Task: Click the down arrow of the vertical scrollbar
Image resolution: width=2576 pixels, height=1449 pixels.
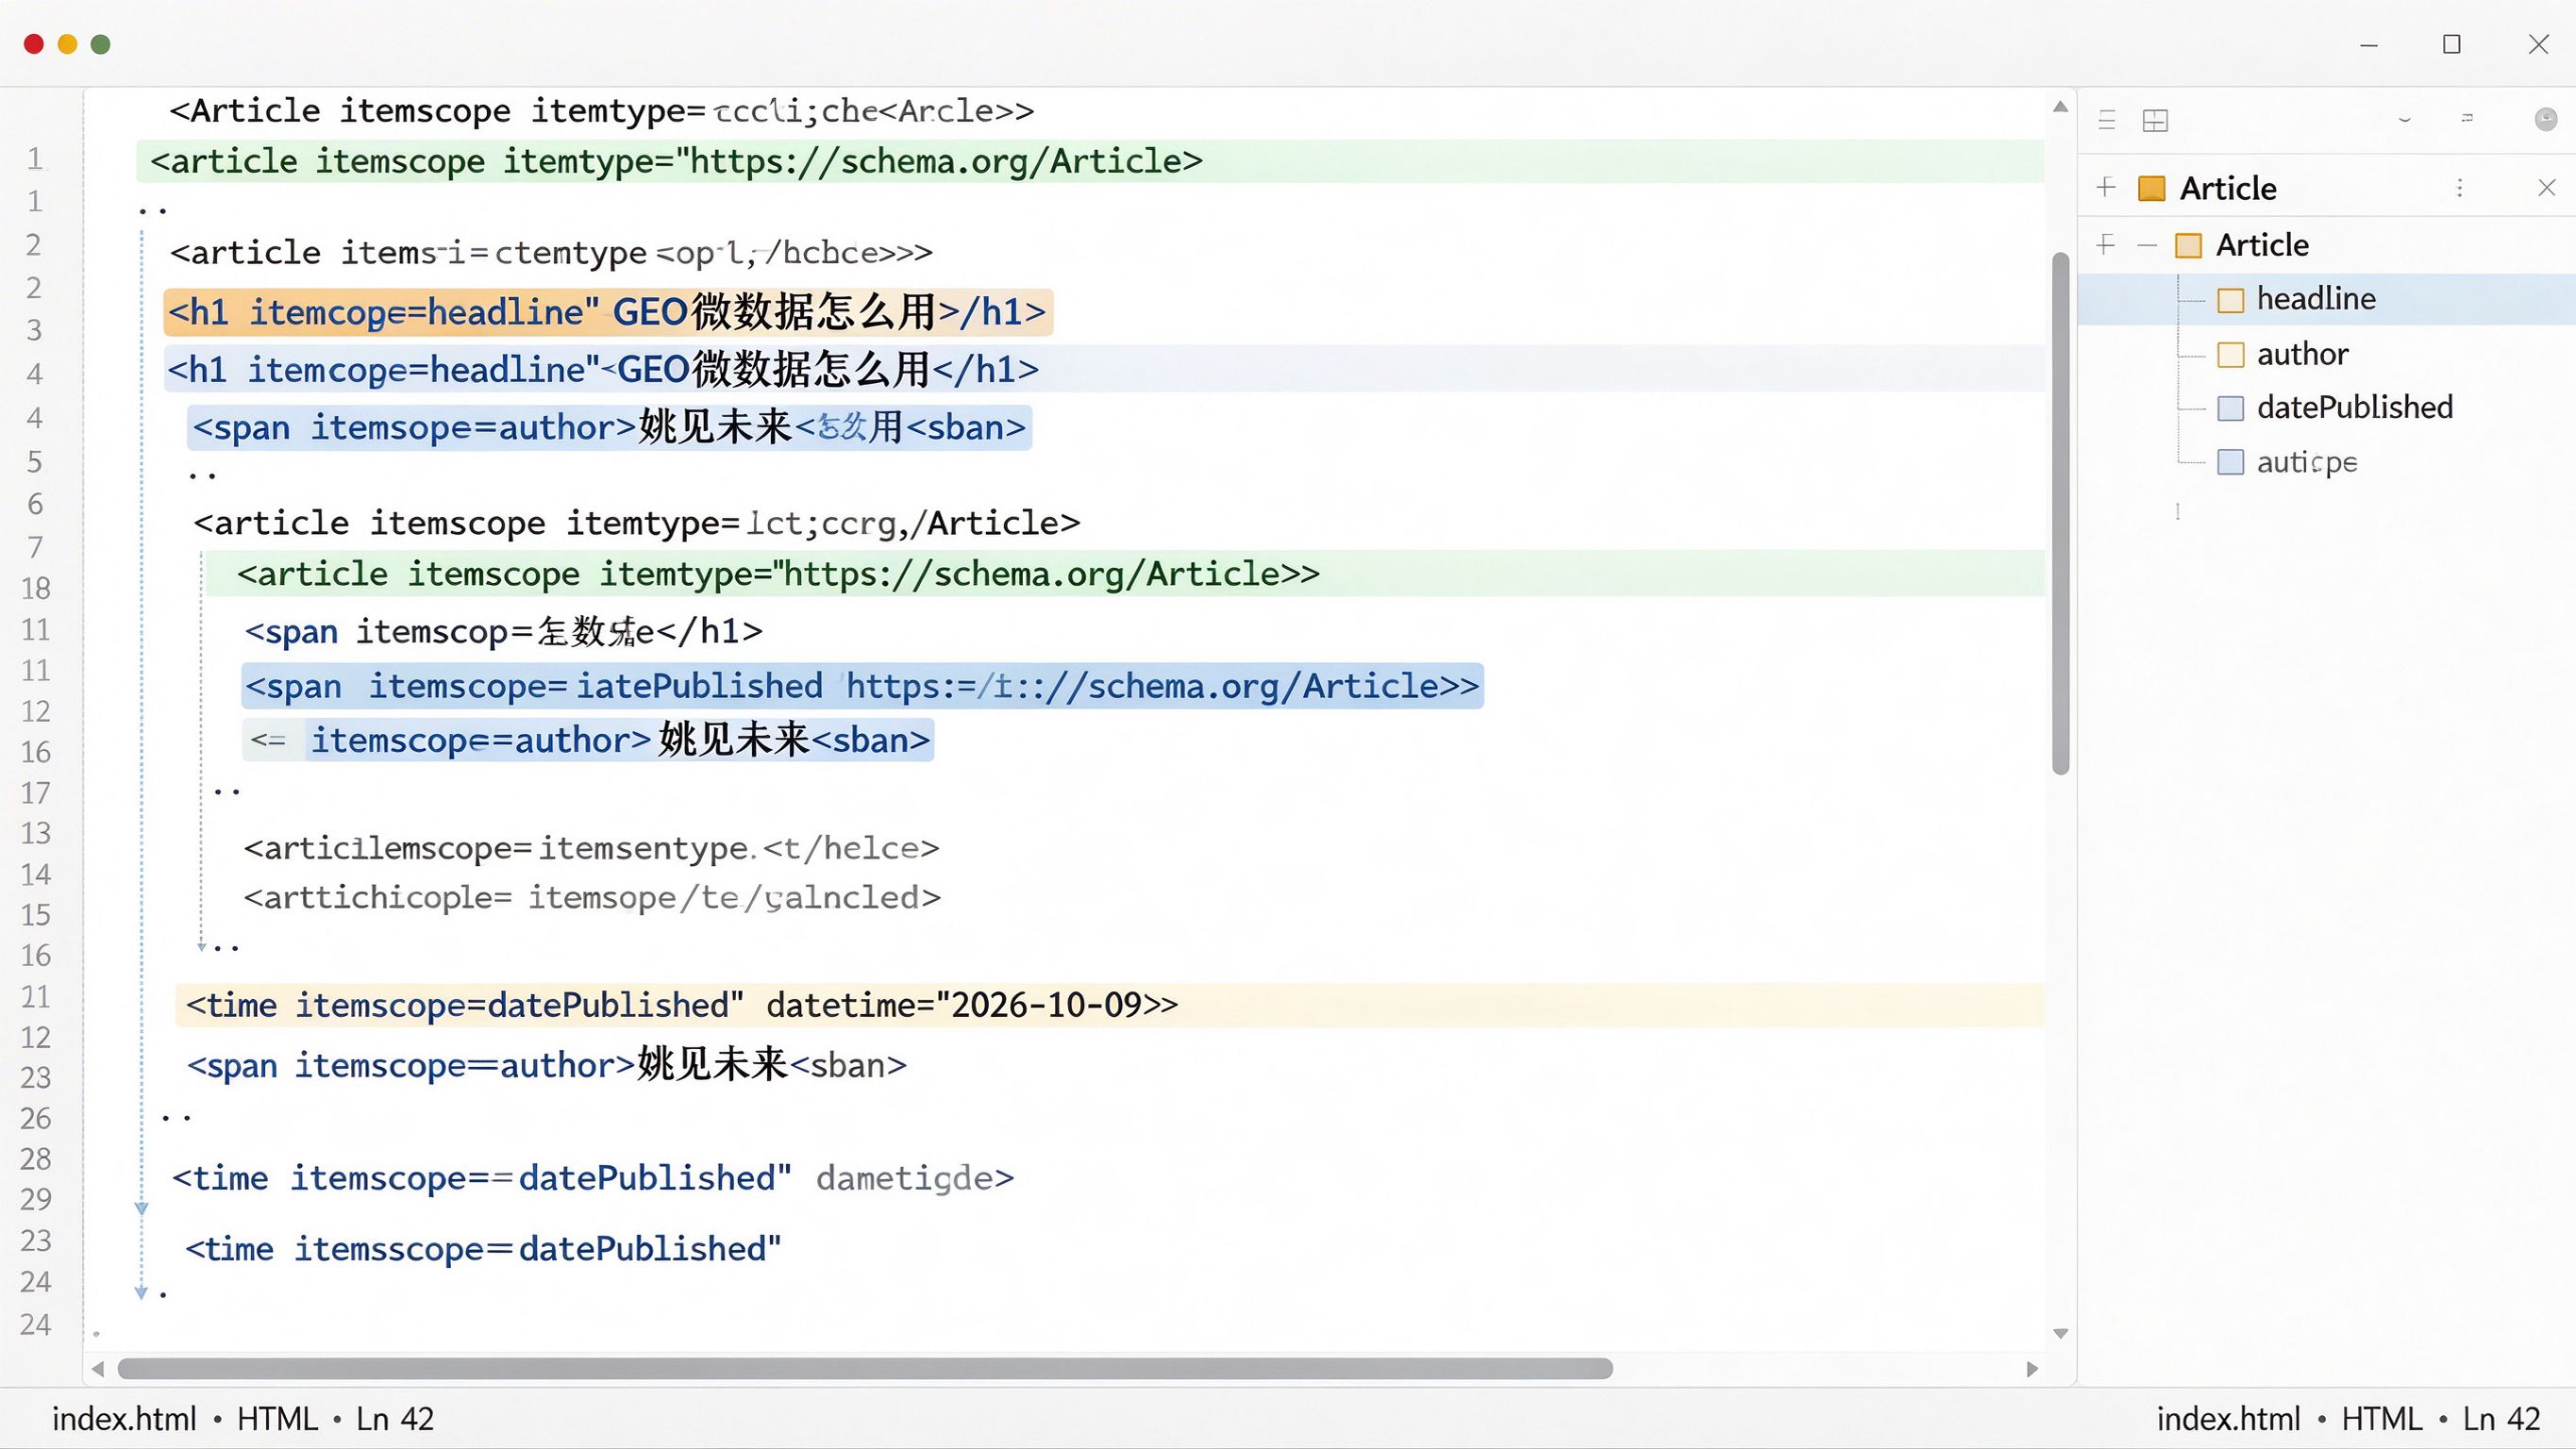Action: 2060,1333
